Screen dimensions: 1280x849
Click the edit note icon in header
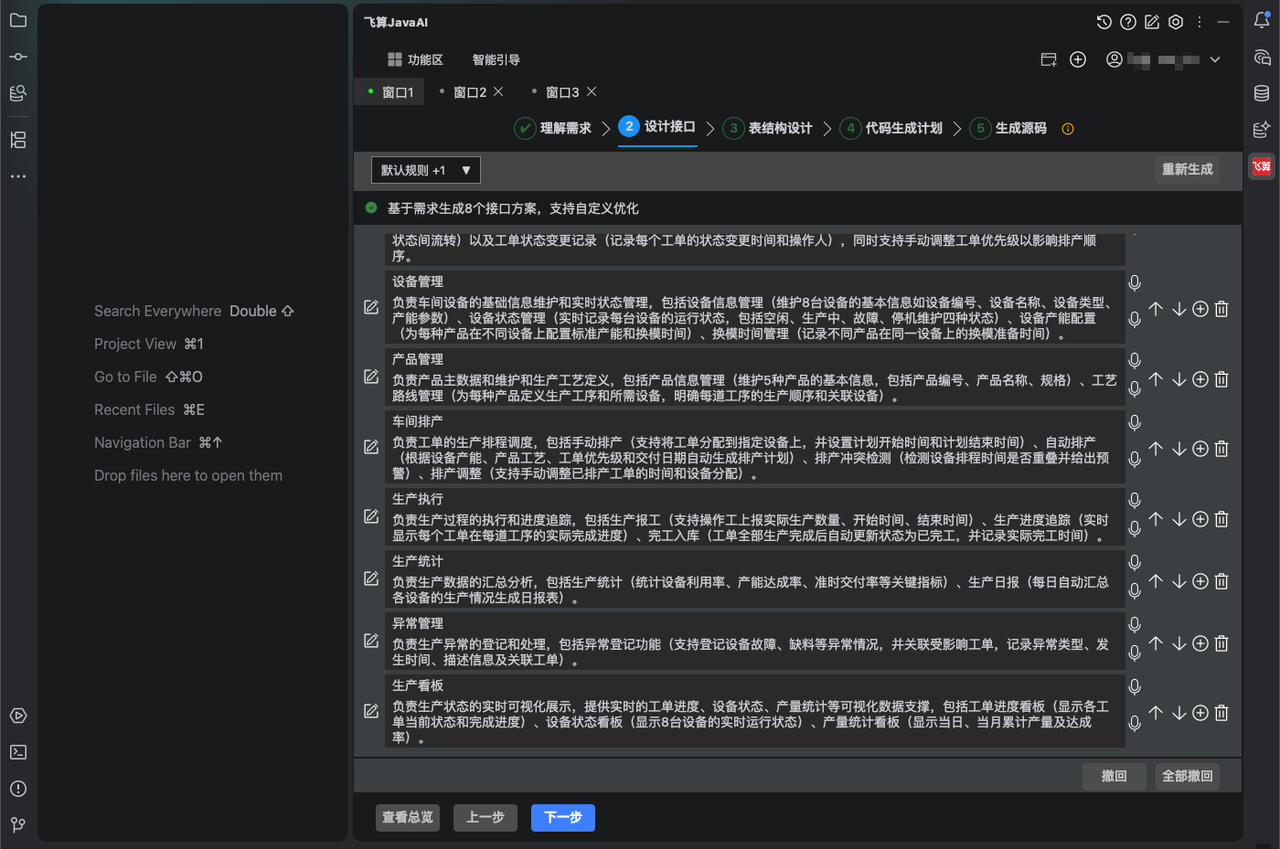pos(1152,22)
